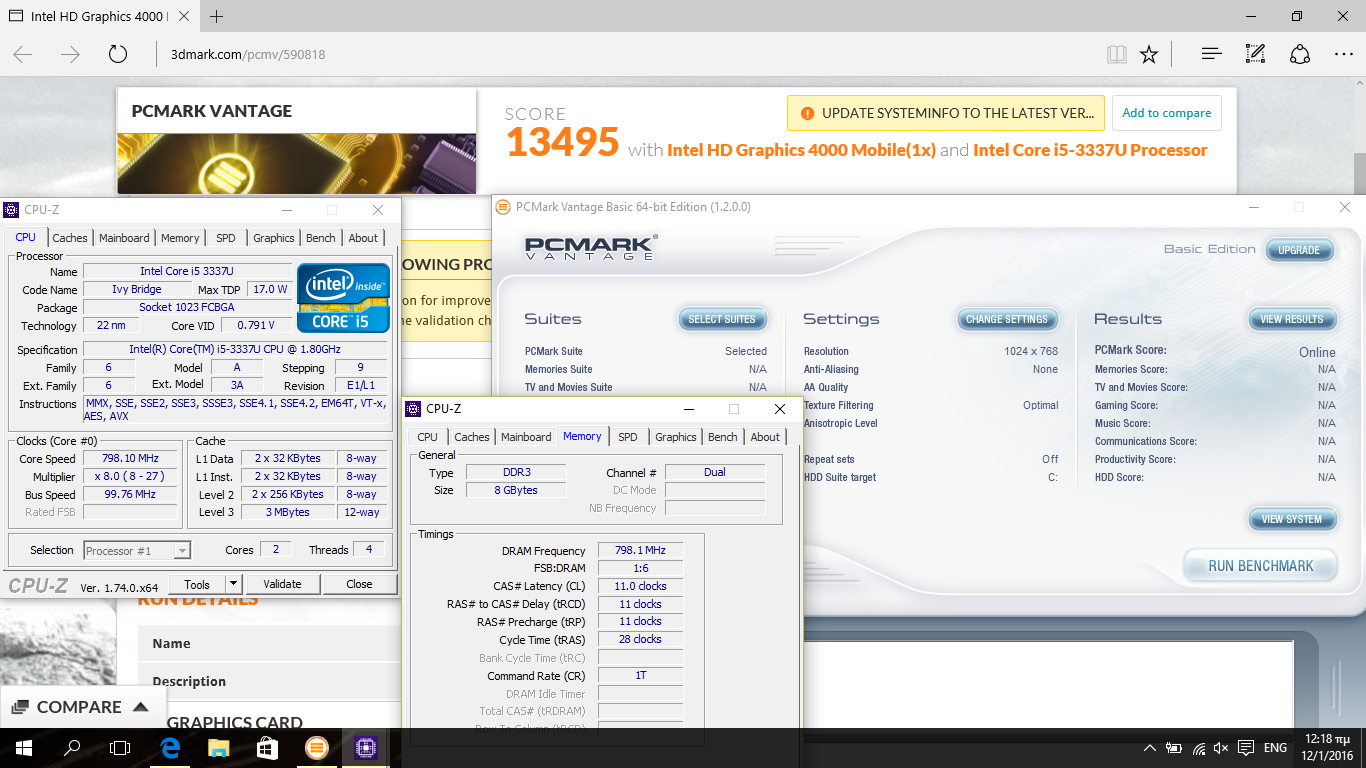This screenshot has width=1366, height=768.
Task: Switch to CPU-Z taskbar icon
Action: tap(365, 747)
